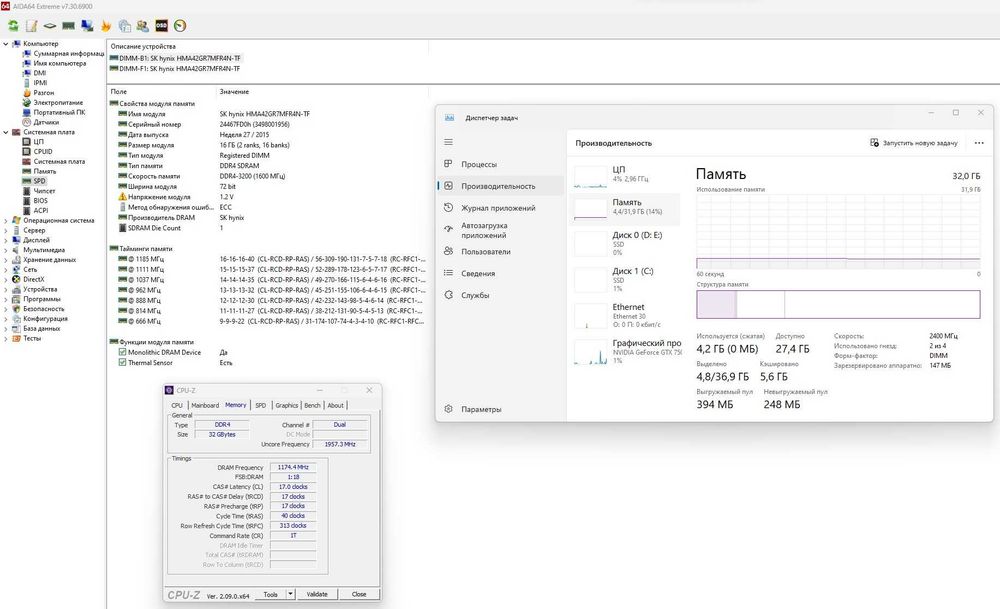Viewport: 1000px width, 609px height.
Task: Click the computer monitor icon in AIDA64 toolbar
Action: (87, 26)
